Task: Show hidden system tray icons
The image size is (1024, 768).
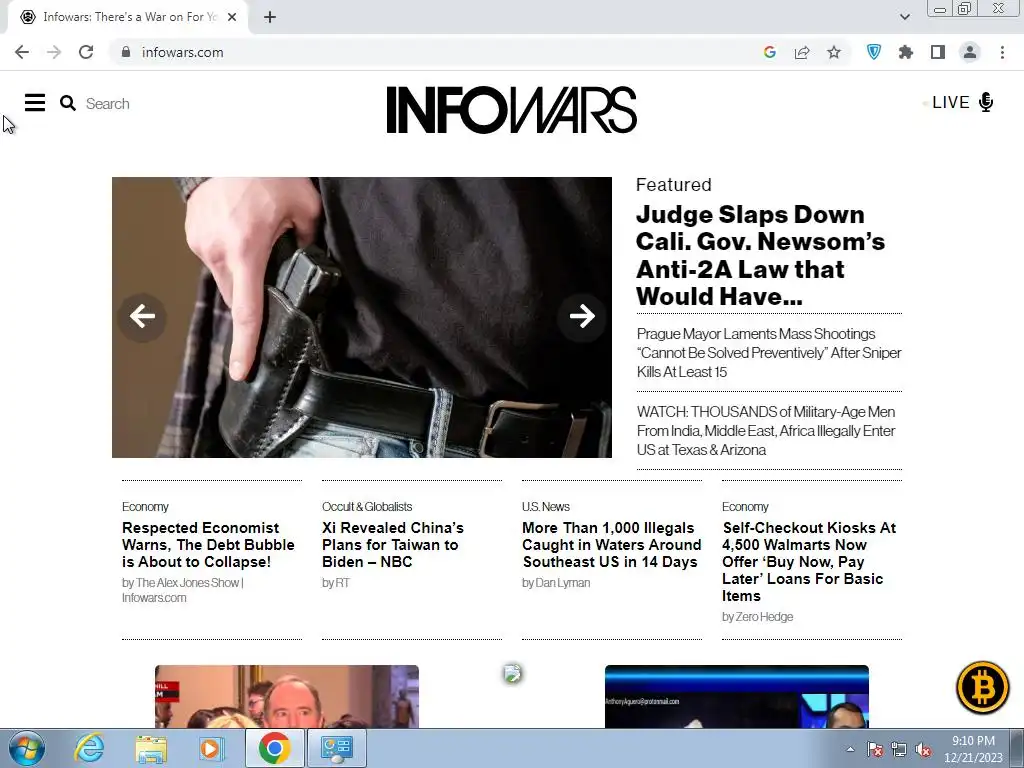Action: 850,749
